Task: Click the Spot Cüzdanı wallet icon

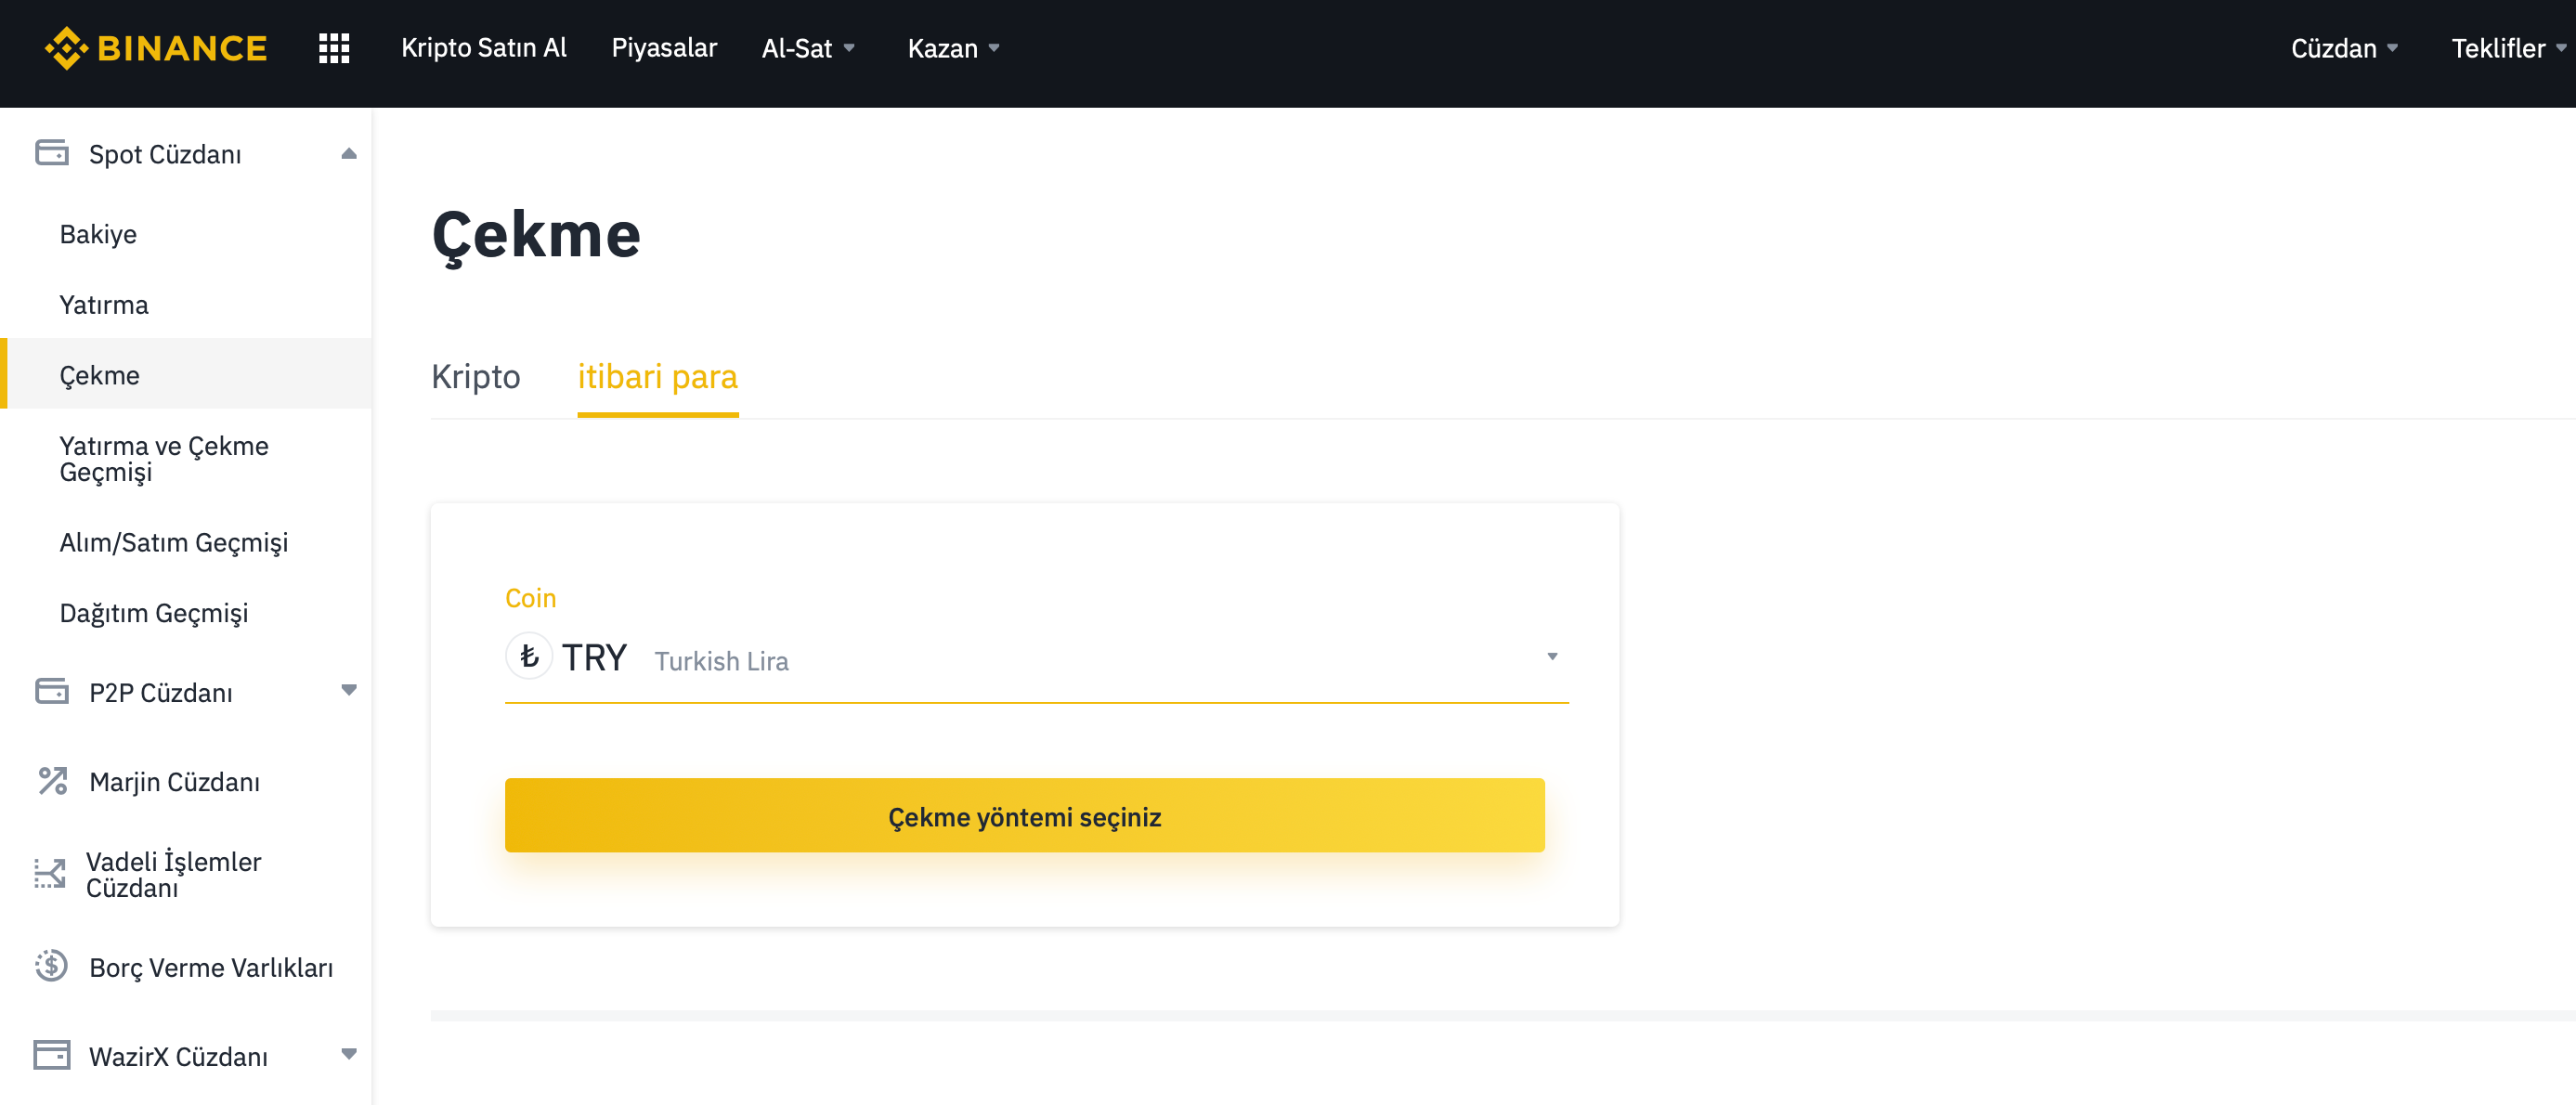Action: (x=52, y=153)
